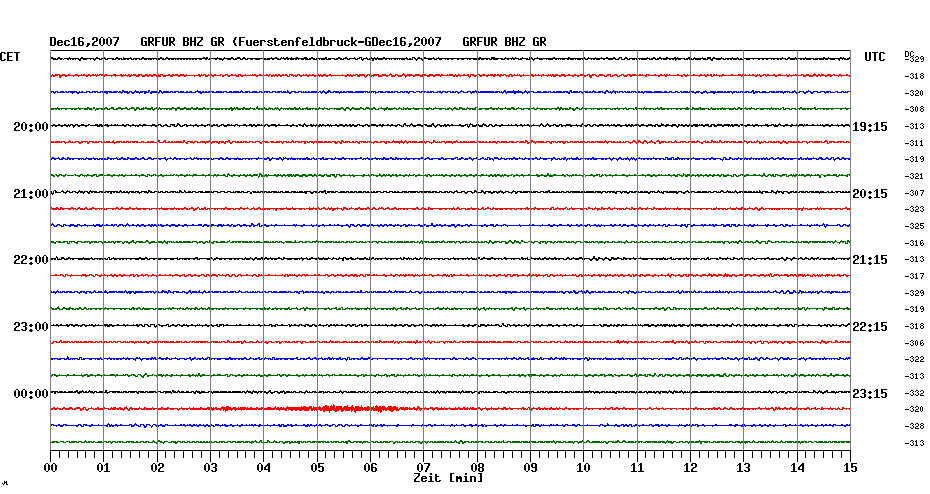Select the 23:00 CET time label

click(31, 327)
